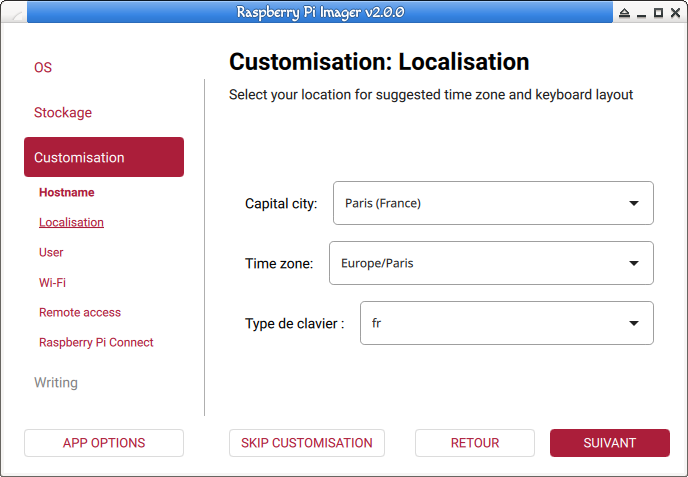The image size is (688, 477).
Task: Open the Capital city combo box
Action: click(x=493, y=203)
